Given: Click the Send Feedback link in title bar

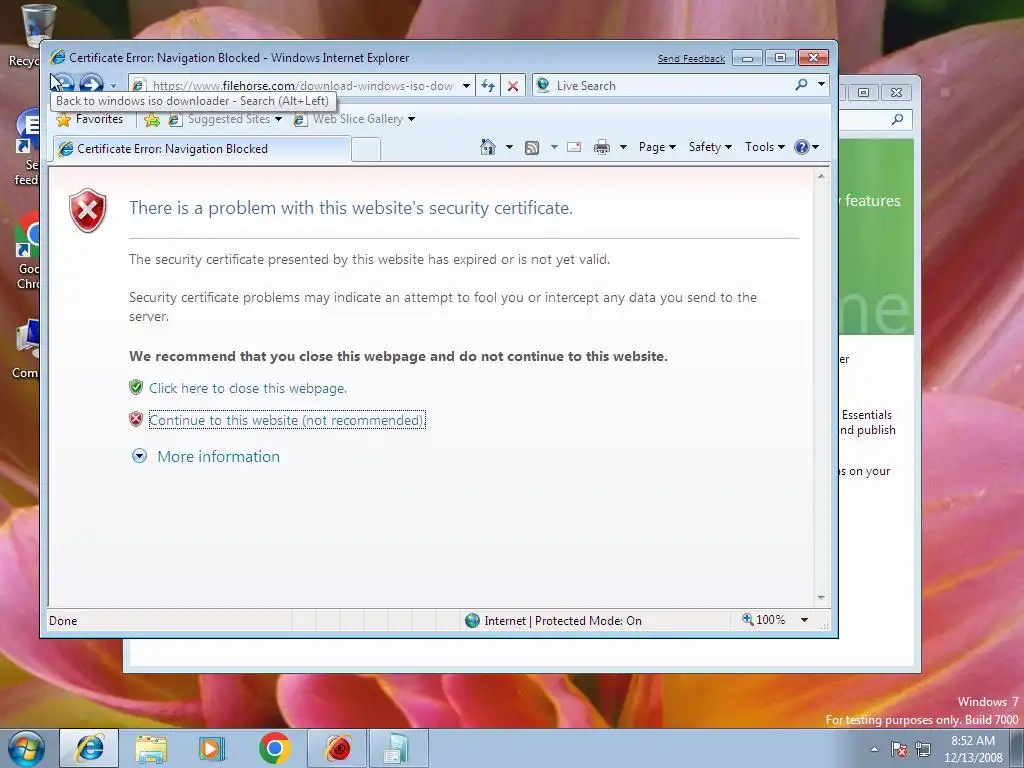Looking at the screenshot, I should [x=691, y=59].
